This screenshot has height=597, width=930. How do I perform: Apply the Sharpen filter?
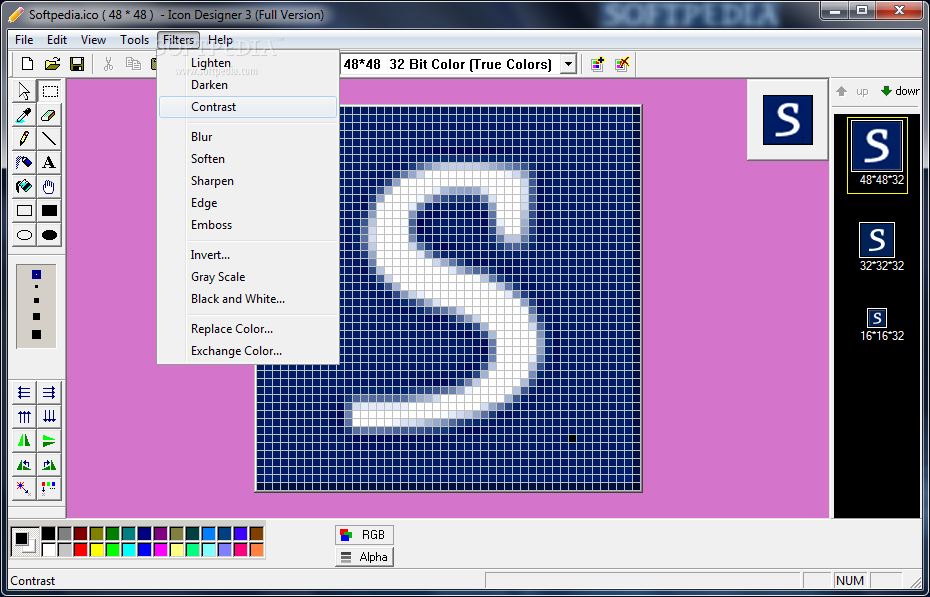tap(248, 180)
